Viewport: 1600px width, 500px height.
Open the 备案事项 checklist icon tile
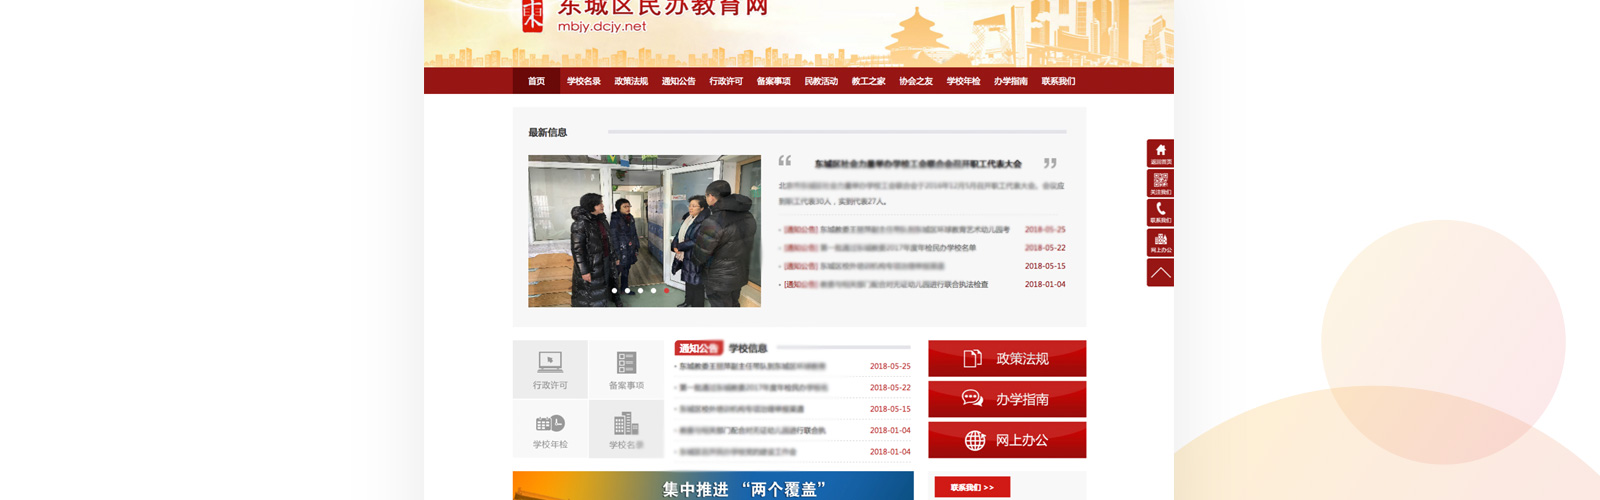point(626,369)
